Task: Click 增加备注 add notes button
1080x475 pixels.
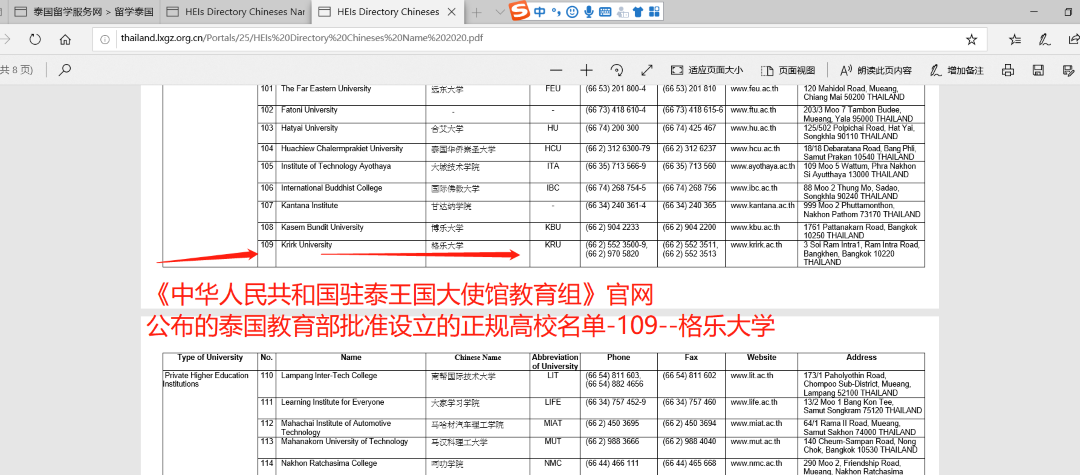Action: [x=957, y=70]
